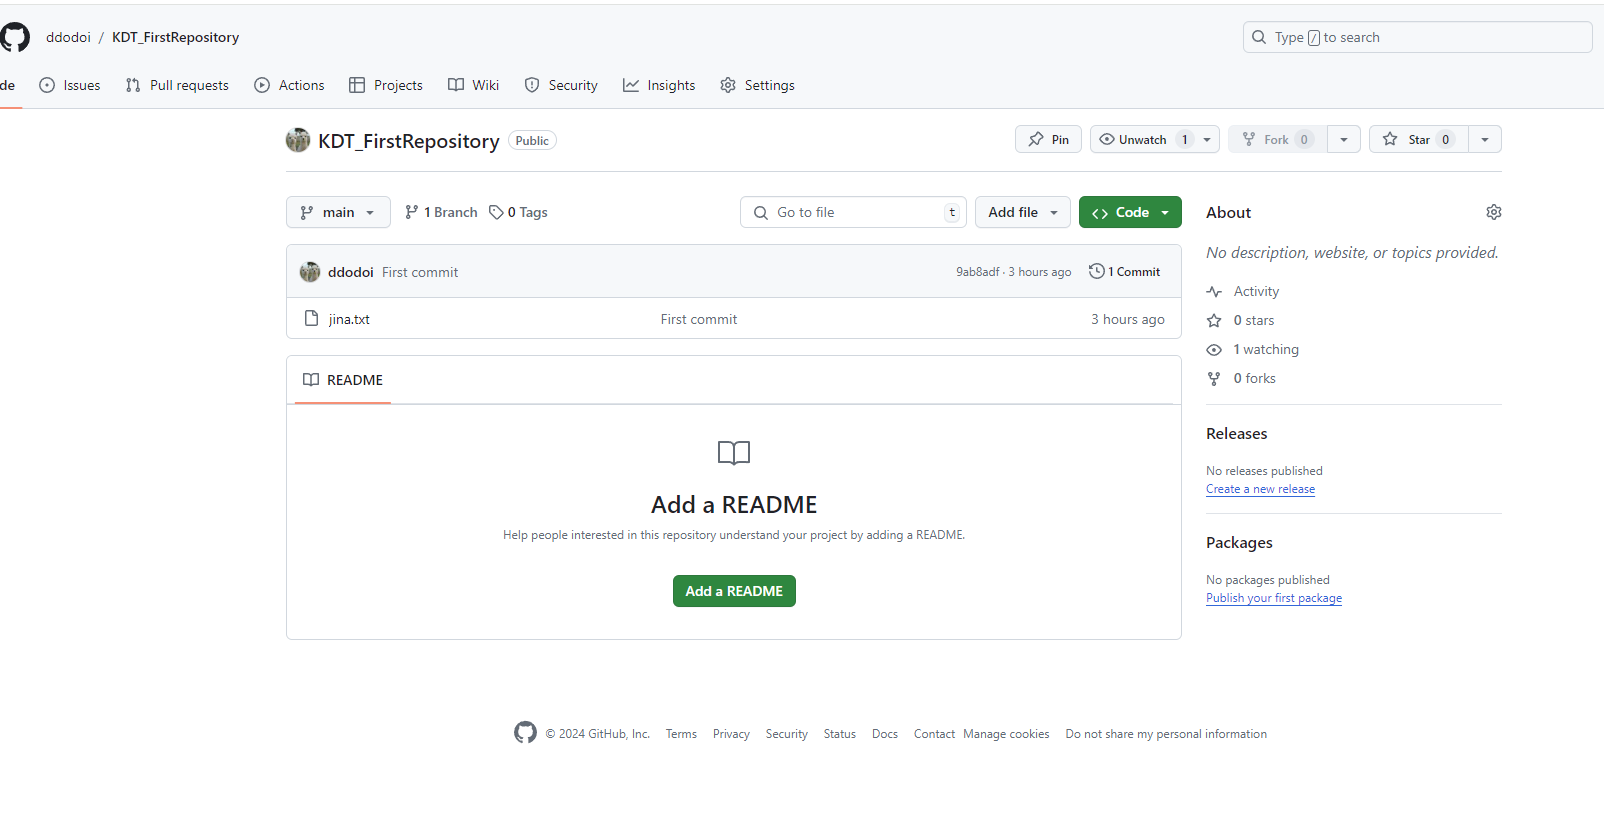View the 0 Tags link
This screenshot has width=1604, height=829.
(518, 212)
